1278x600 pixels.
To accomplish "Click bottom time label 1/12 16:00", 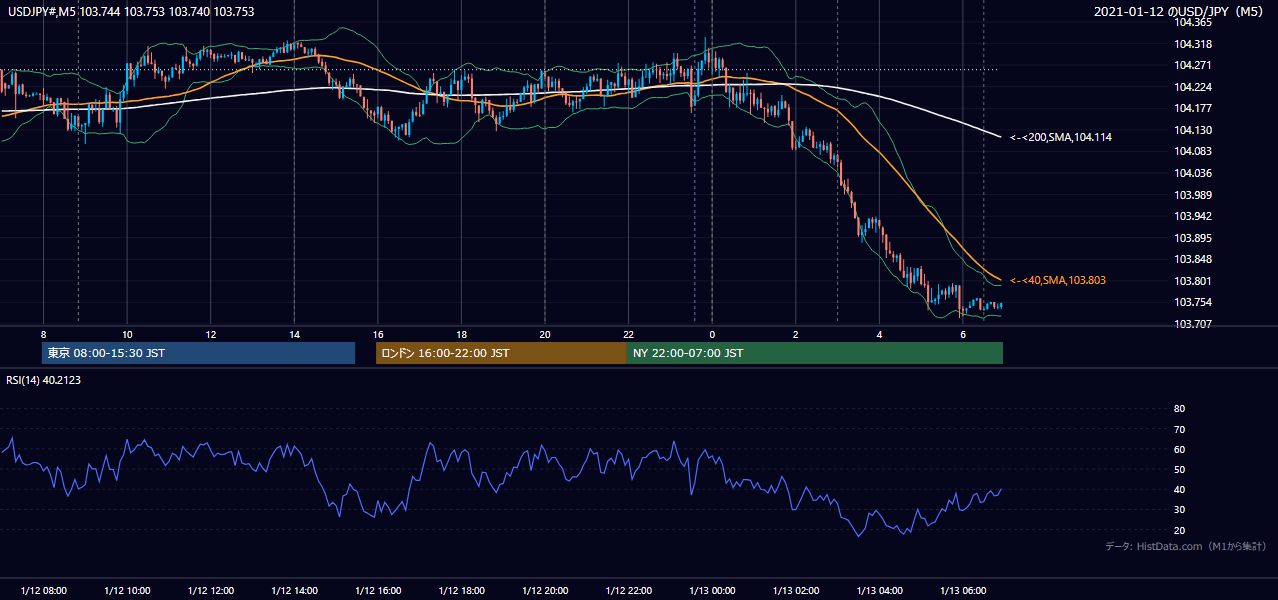I will point(377,591).
